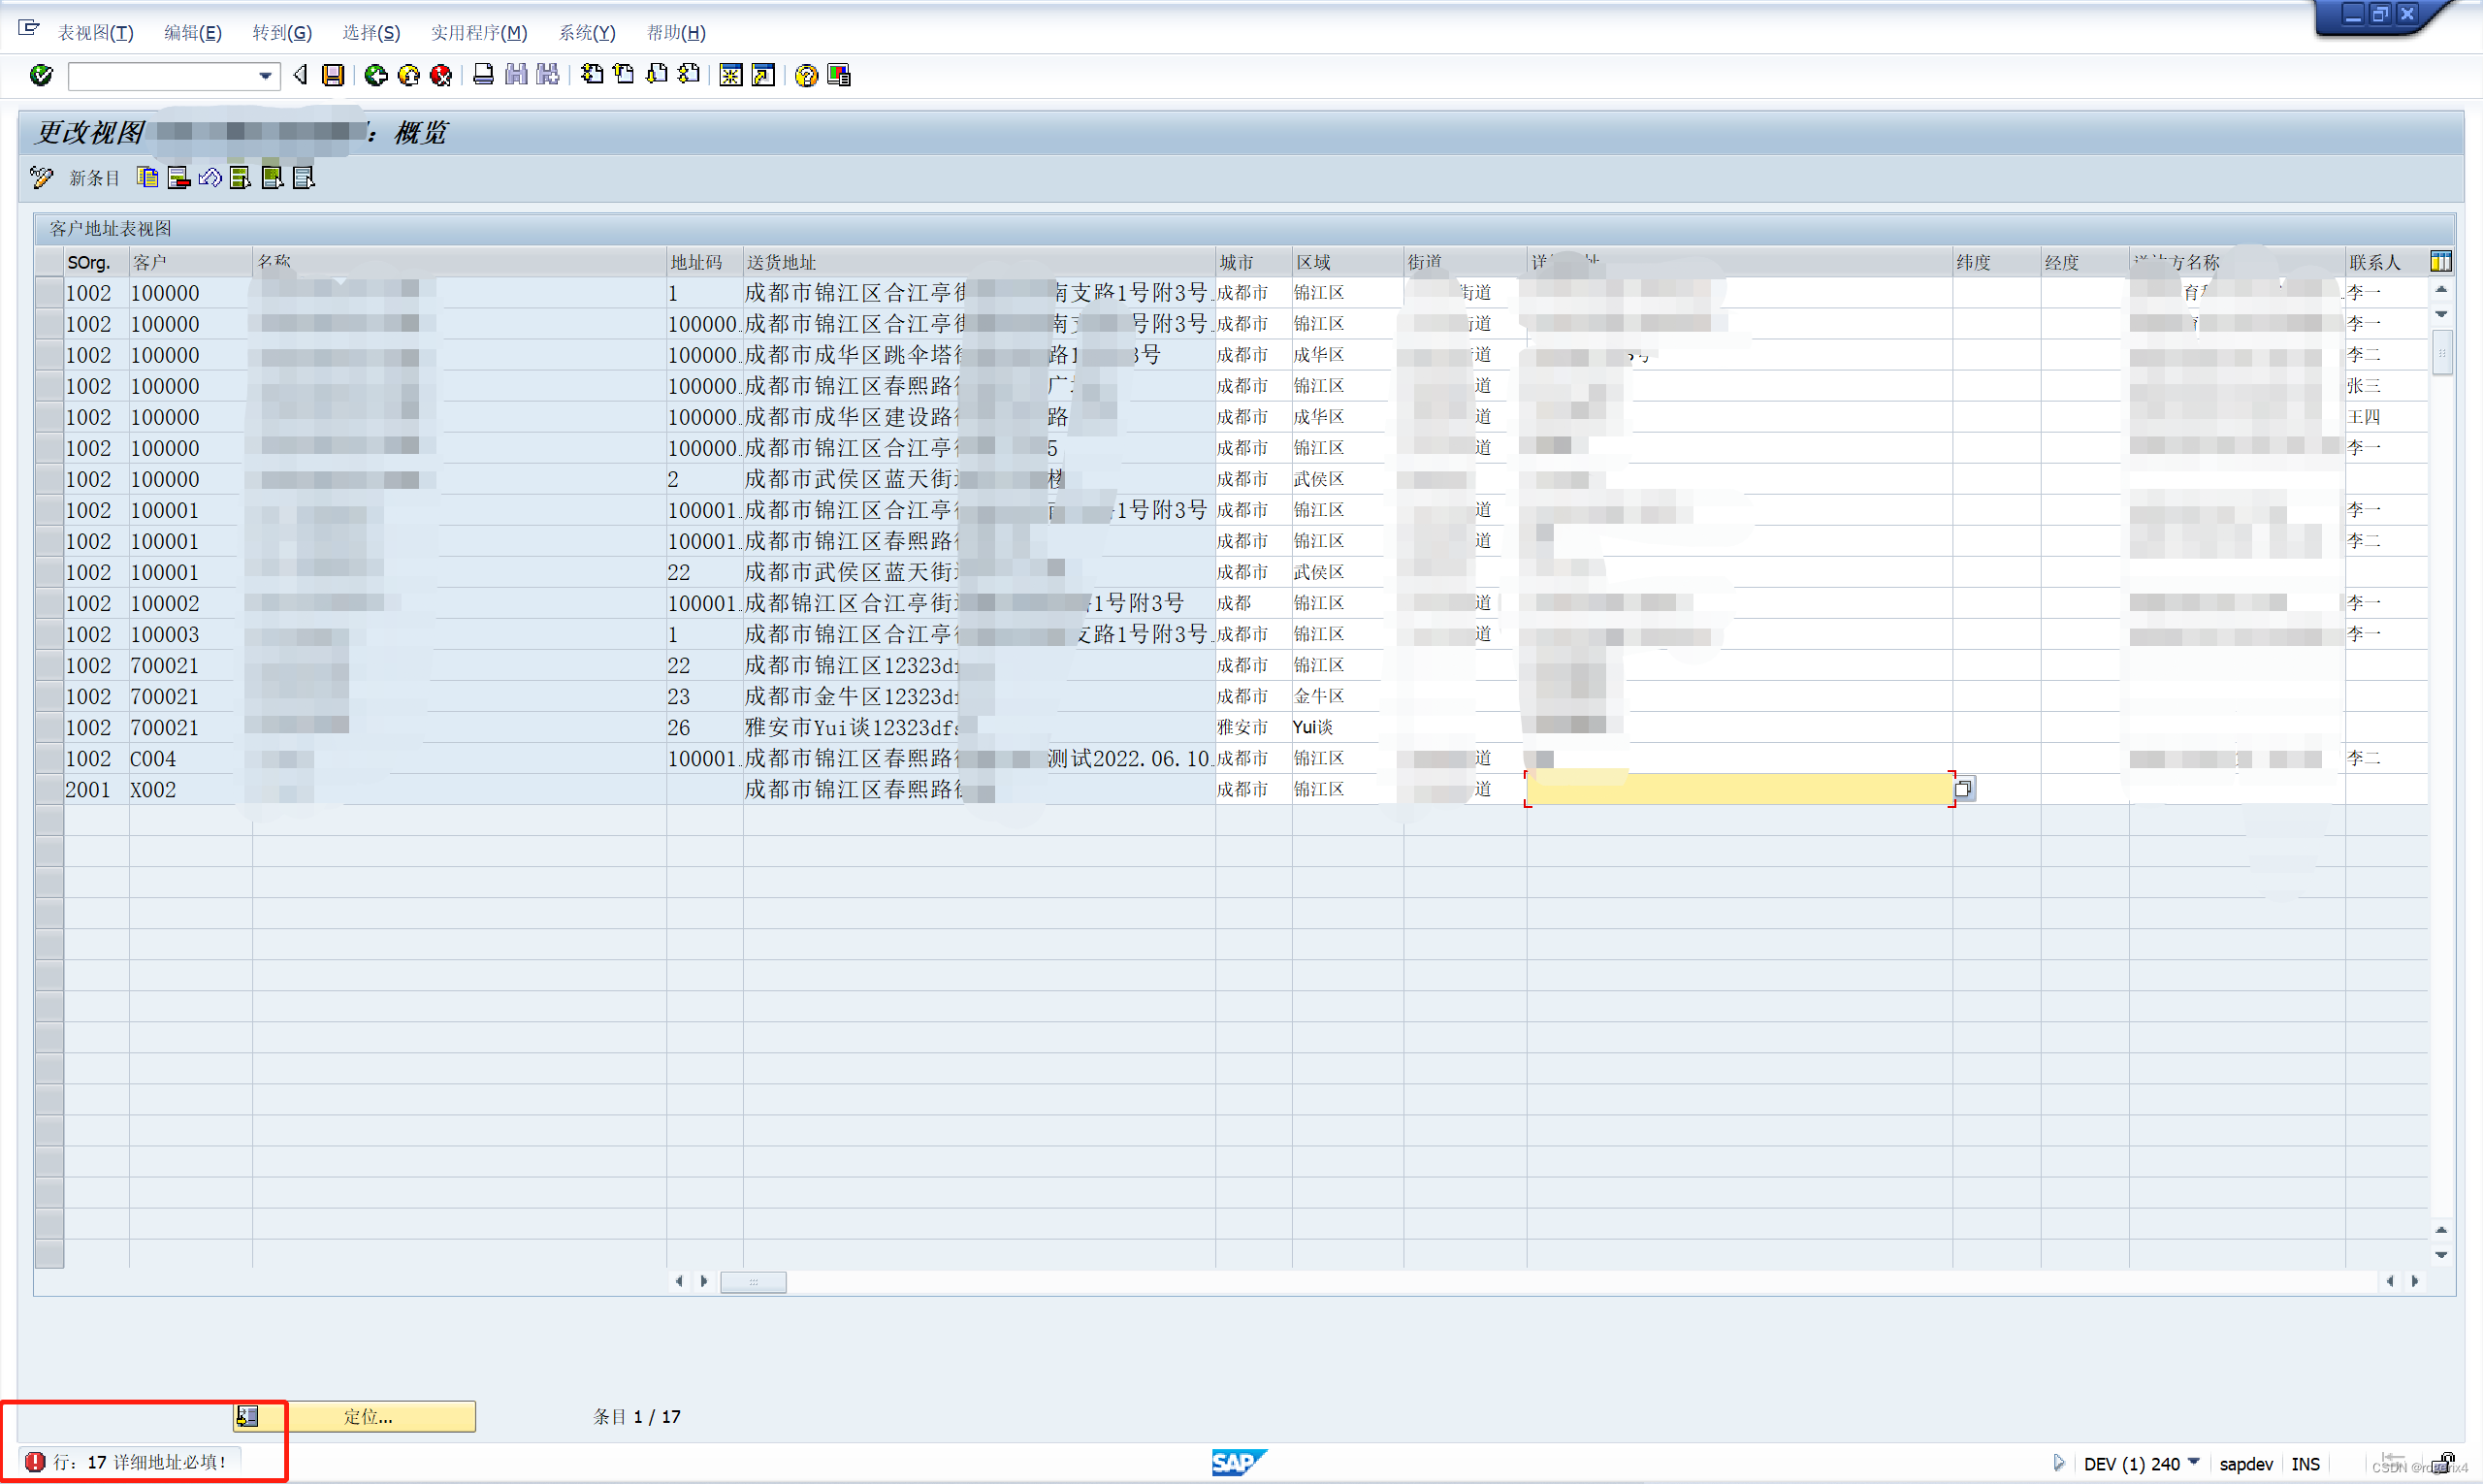Save with the floppy disk icon
This screenshot has height=1484, width=2483.
pos(333,75)
